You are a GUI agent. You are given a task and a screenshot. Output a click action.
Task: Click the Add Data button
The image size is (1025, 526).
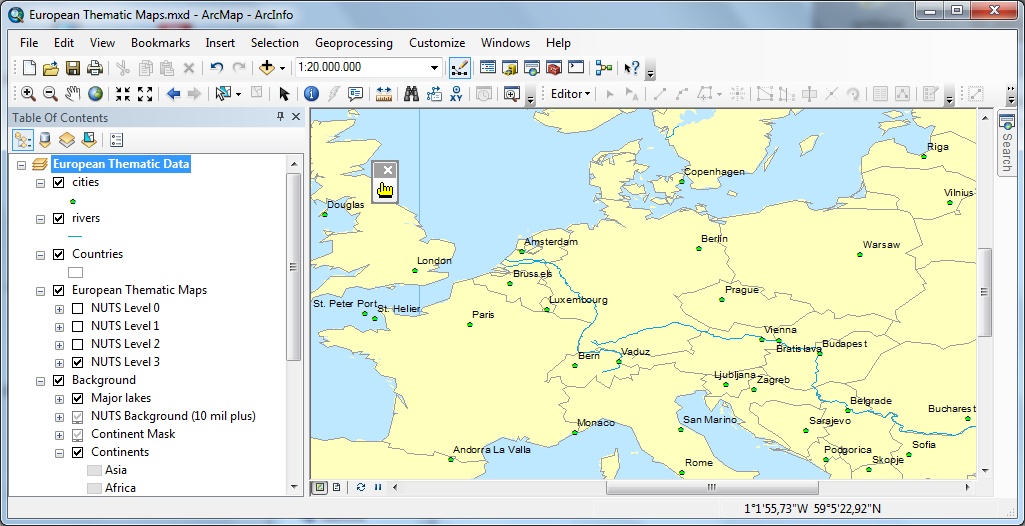tap(267, 68)
